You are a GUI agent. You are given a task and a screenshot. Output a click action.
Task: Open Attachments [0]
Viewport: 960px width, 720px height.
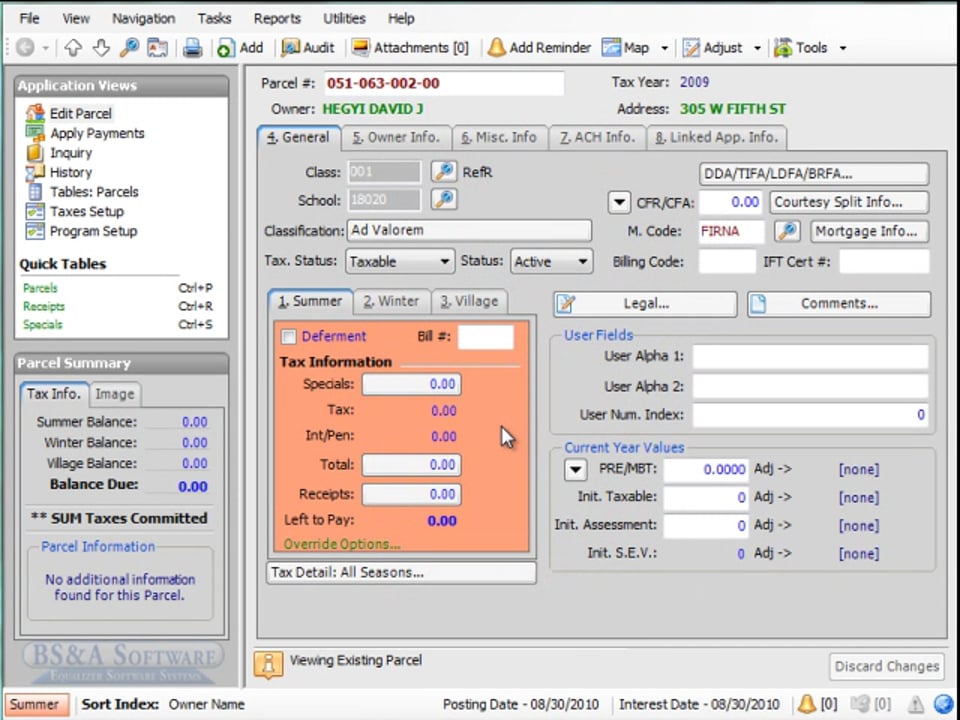[x=410, y=48]
